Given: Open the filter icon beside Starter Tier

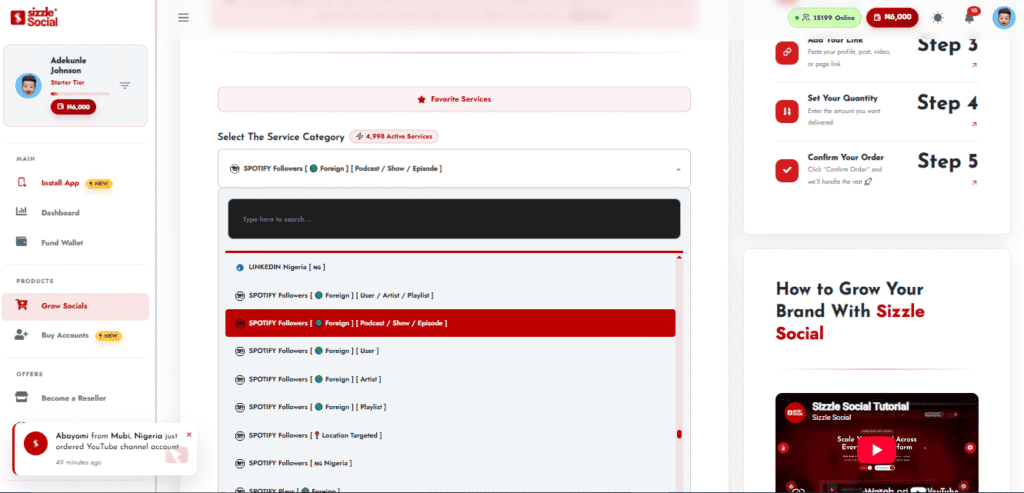Looking at the screenshot, I should 125,86.
